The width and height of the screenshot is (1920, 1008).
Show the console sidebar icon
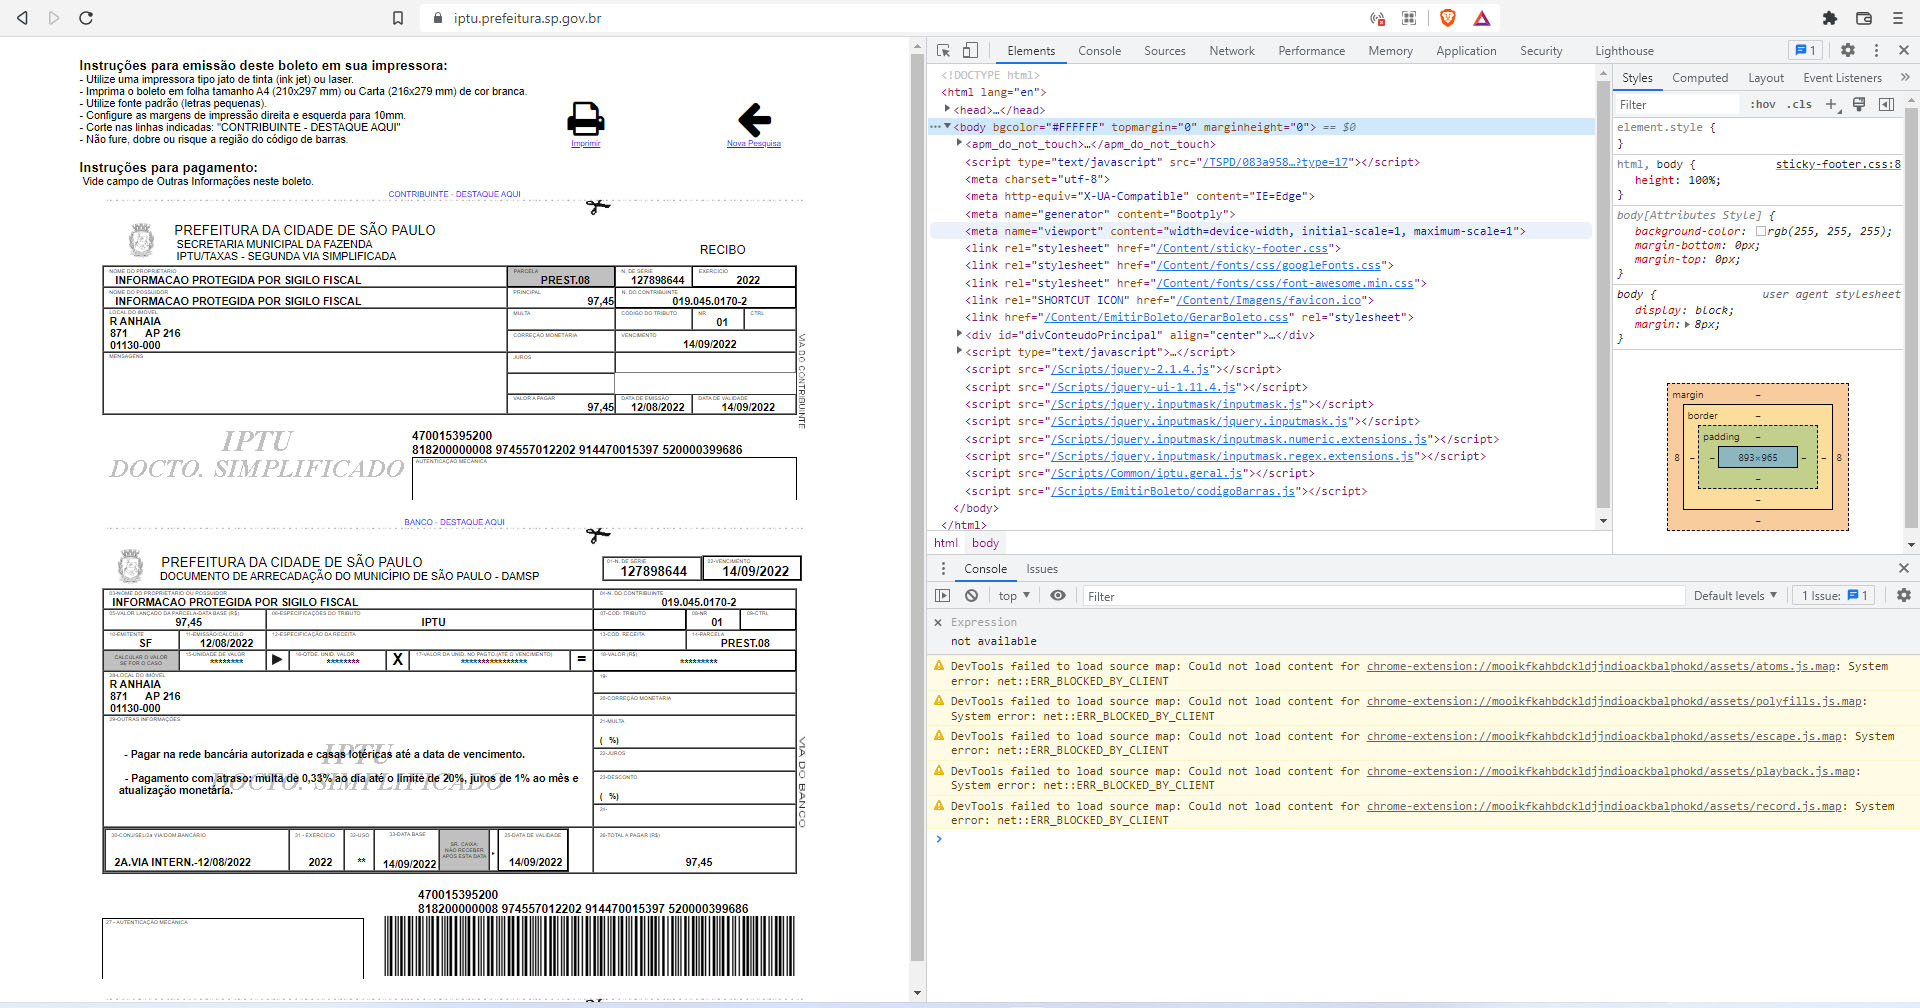pos(942,595)
